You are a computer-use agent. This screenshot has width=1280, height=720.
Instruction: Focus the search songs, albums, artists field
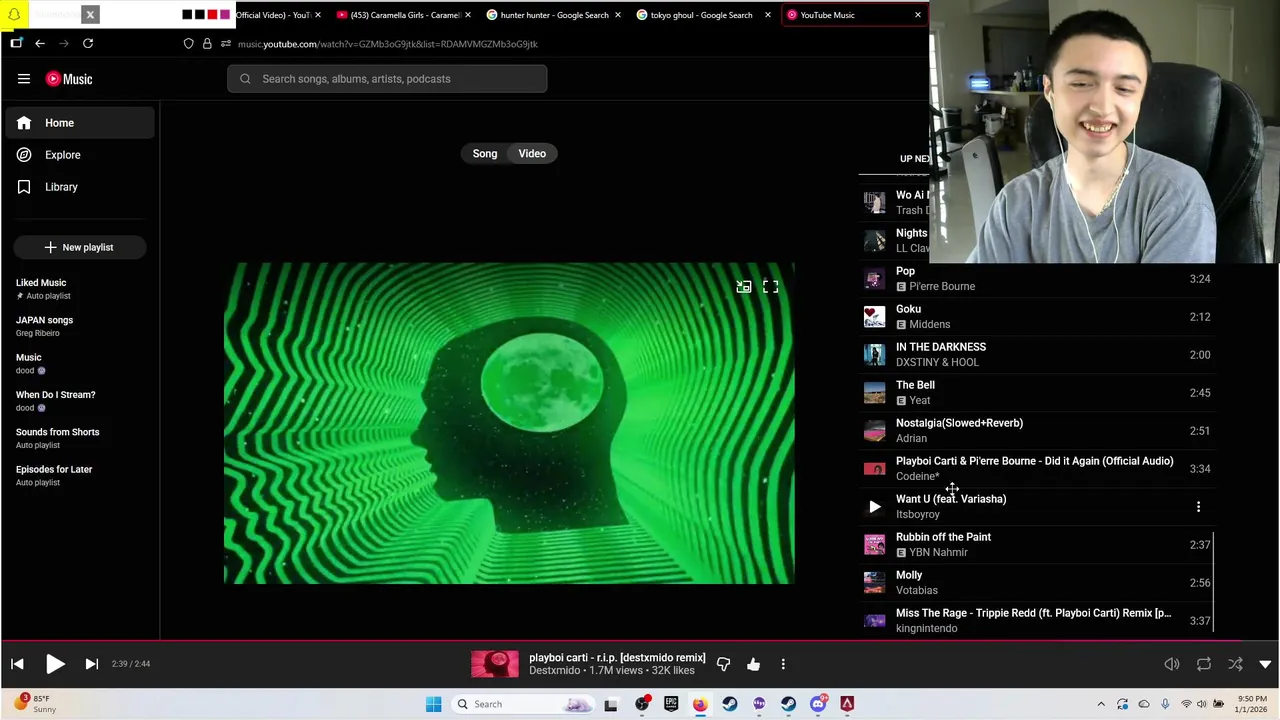387,79
